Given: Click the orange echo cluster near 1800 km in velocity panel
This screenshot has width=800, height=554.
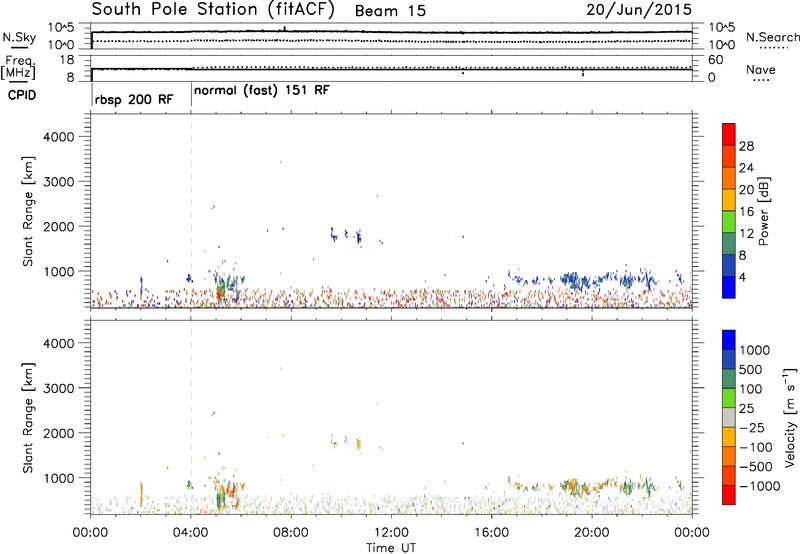Looking at the screenshot, I should click(x=358, y=444).
